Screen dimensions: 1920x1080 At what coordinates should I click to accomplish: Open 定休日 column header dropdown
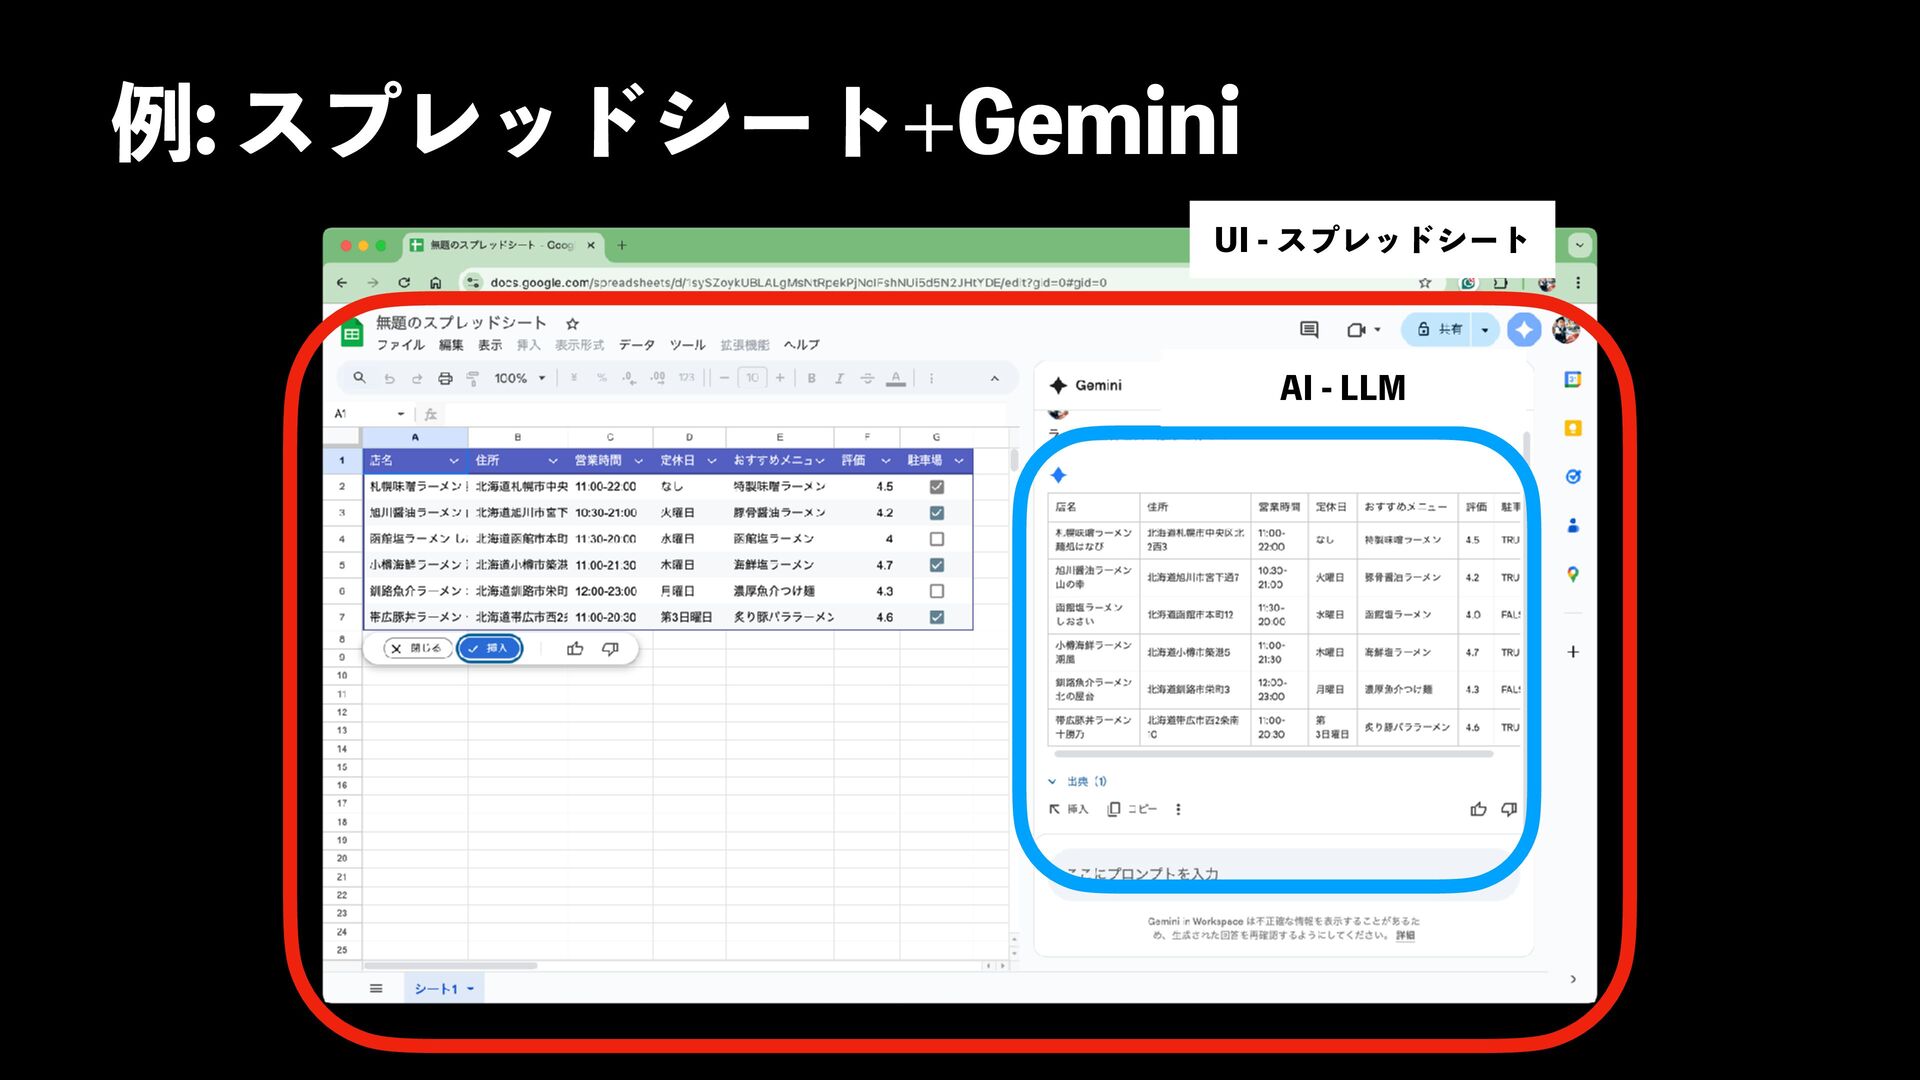tap(712, 461)
